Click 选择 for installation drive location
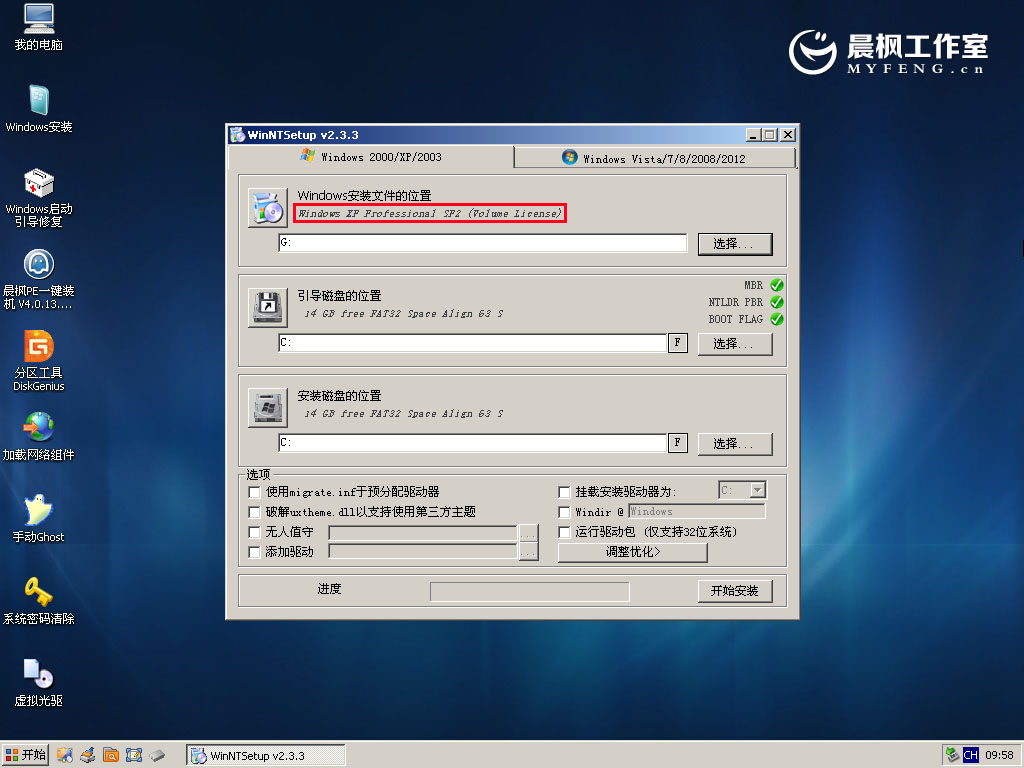Image resolution: width=1024 pixels, height=768 pixels. click(x=735, y=443)
